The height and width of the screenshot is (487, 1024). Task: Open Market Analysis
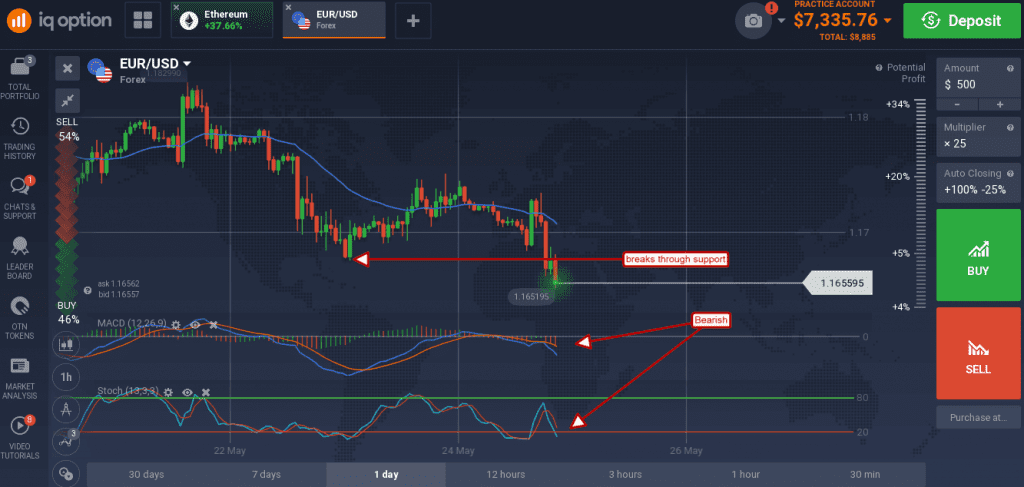[x=20, y=378]
